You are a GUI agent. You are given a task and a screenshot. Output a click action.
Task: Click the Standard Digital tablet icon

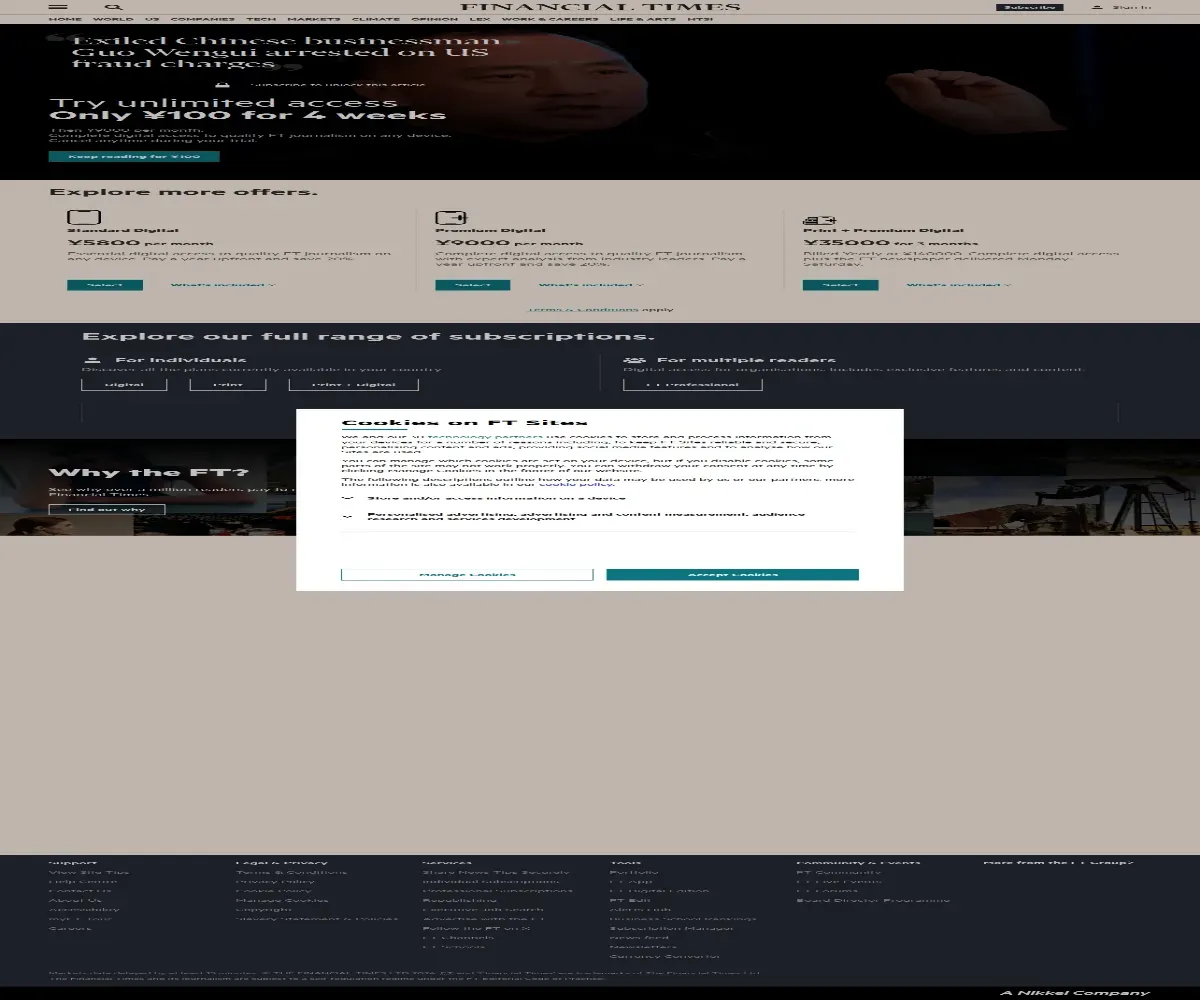[84, 217]
